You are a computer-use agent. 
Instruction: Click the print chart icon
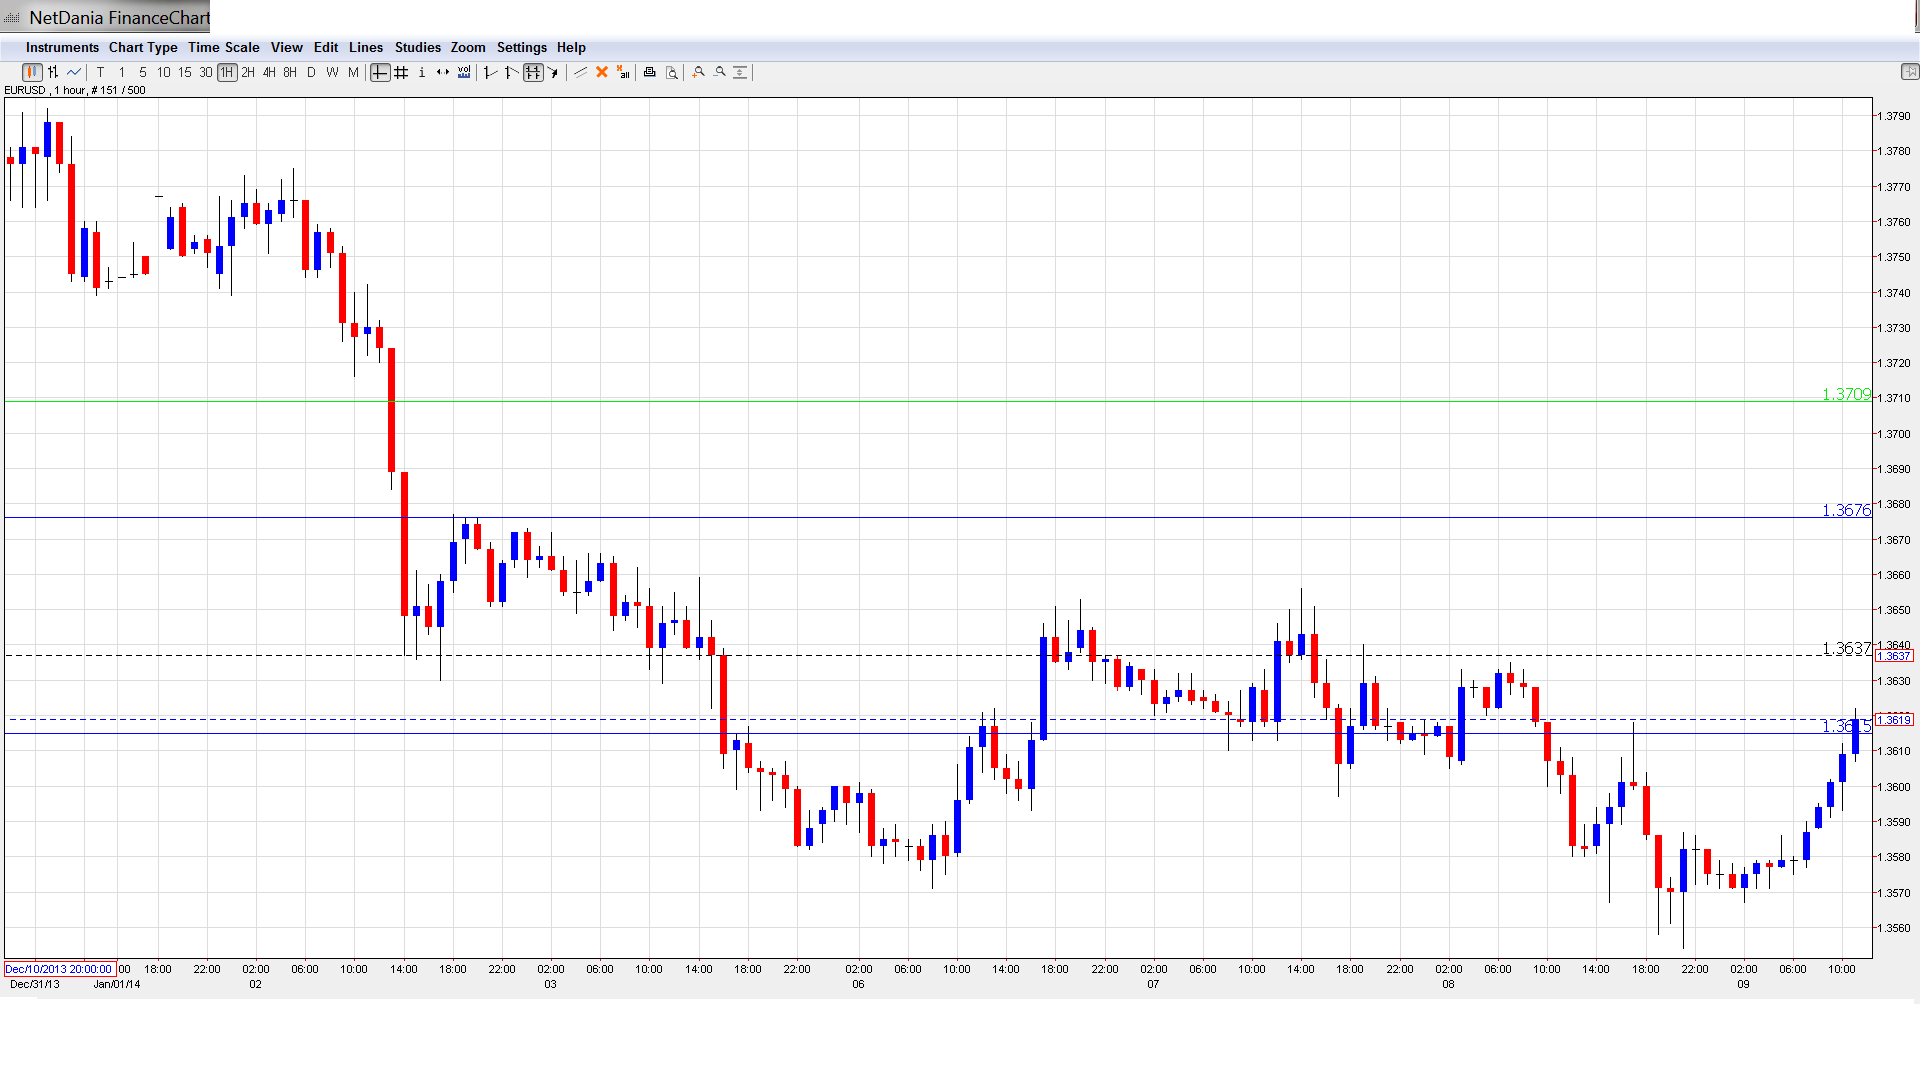click(x=650, y=72)
